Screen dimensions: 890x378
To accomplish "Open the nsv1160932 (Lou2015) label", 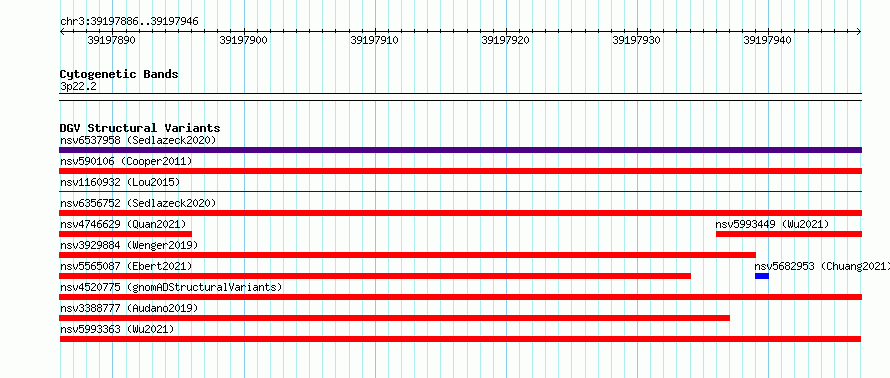I will [120, 182].
